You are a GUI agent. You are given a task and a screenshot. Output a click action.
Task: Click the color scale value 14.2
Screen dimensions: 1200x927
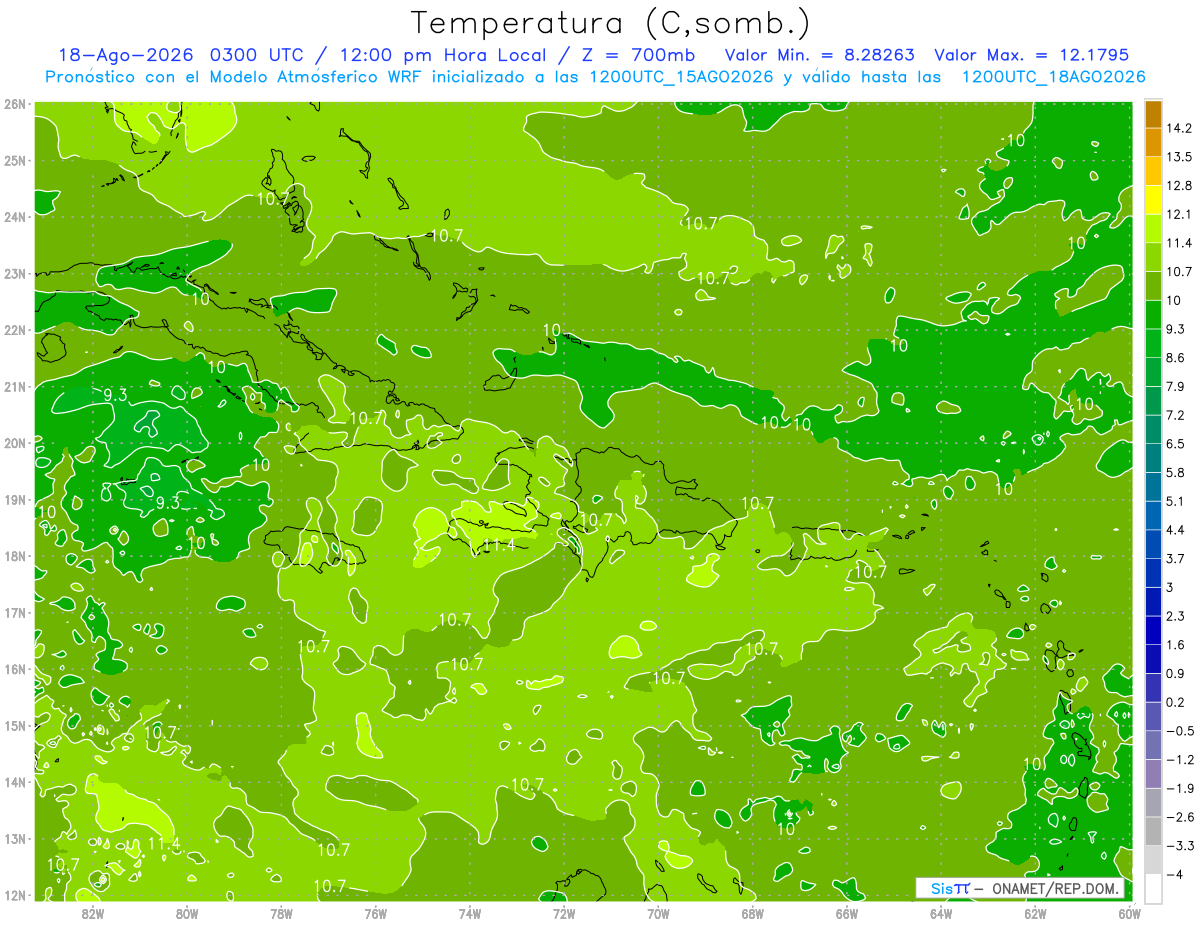coord(1179,128)
